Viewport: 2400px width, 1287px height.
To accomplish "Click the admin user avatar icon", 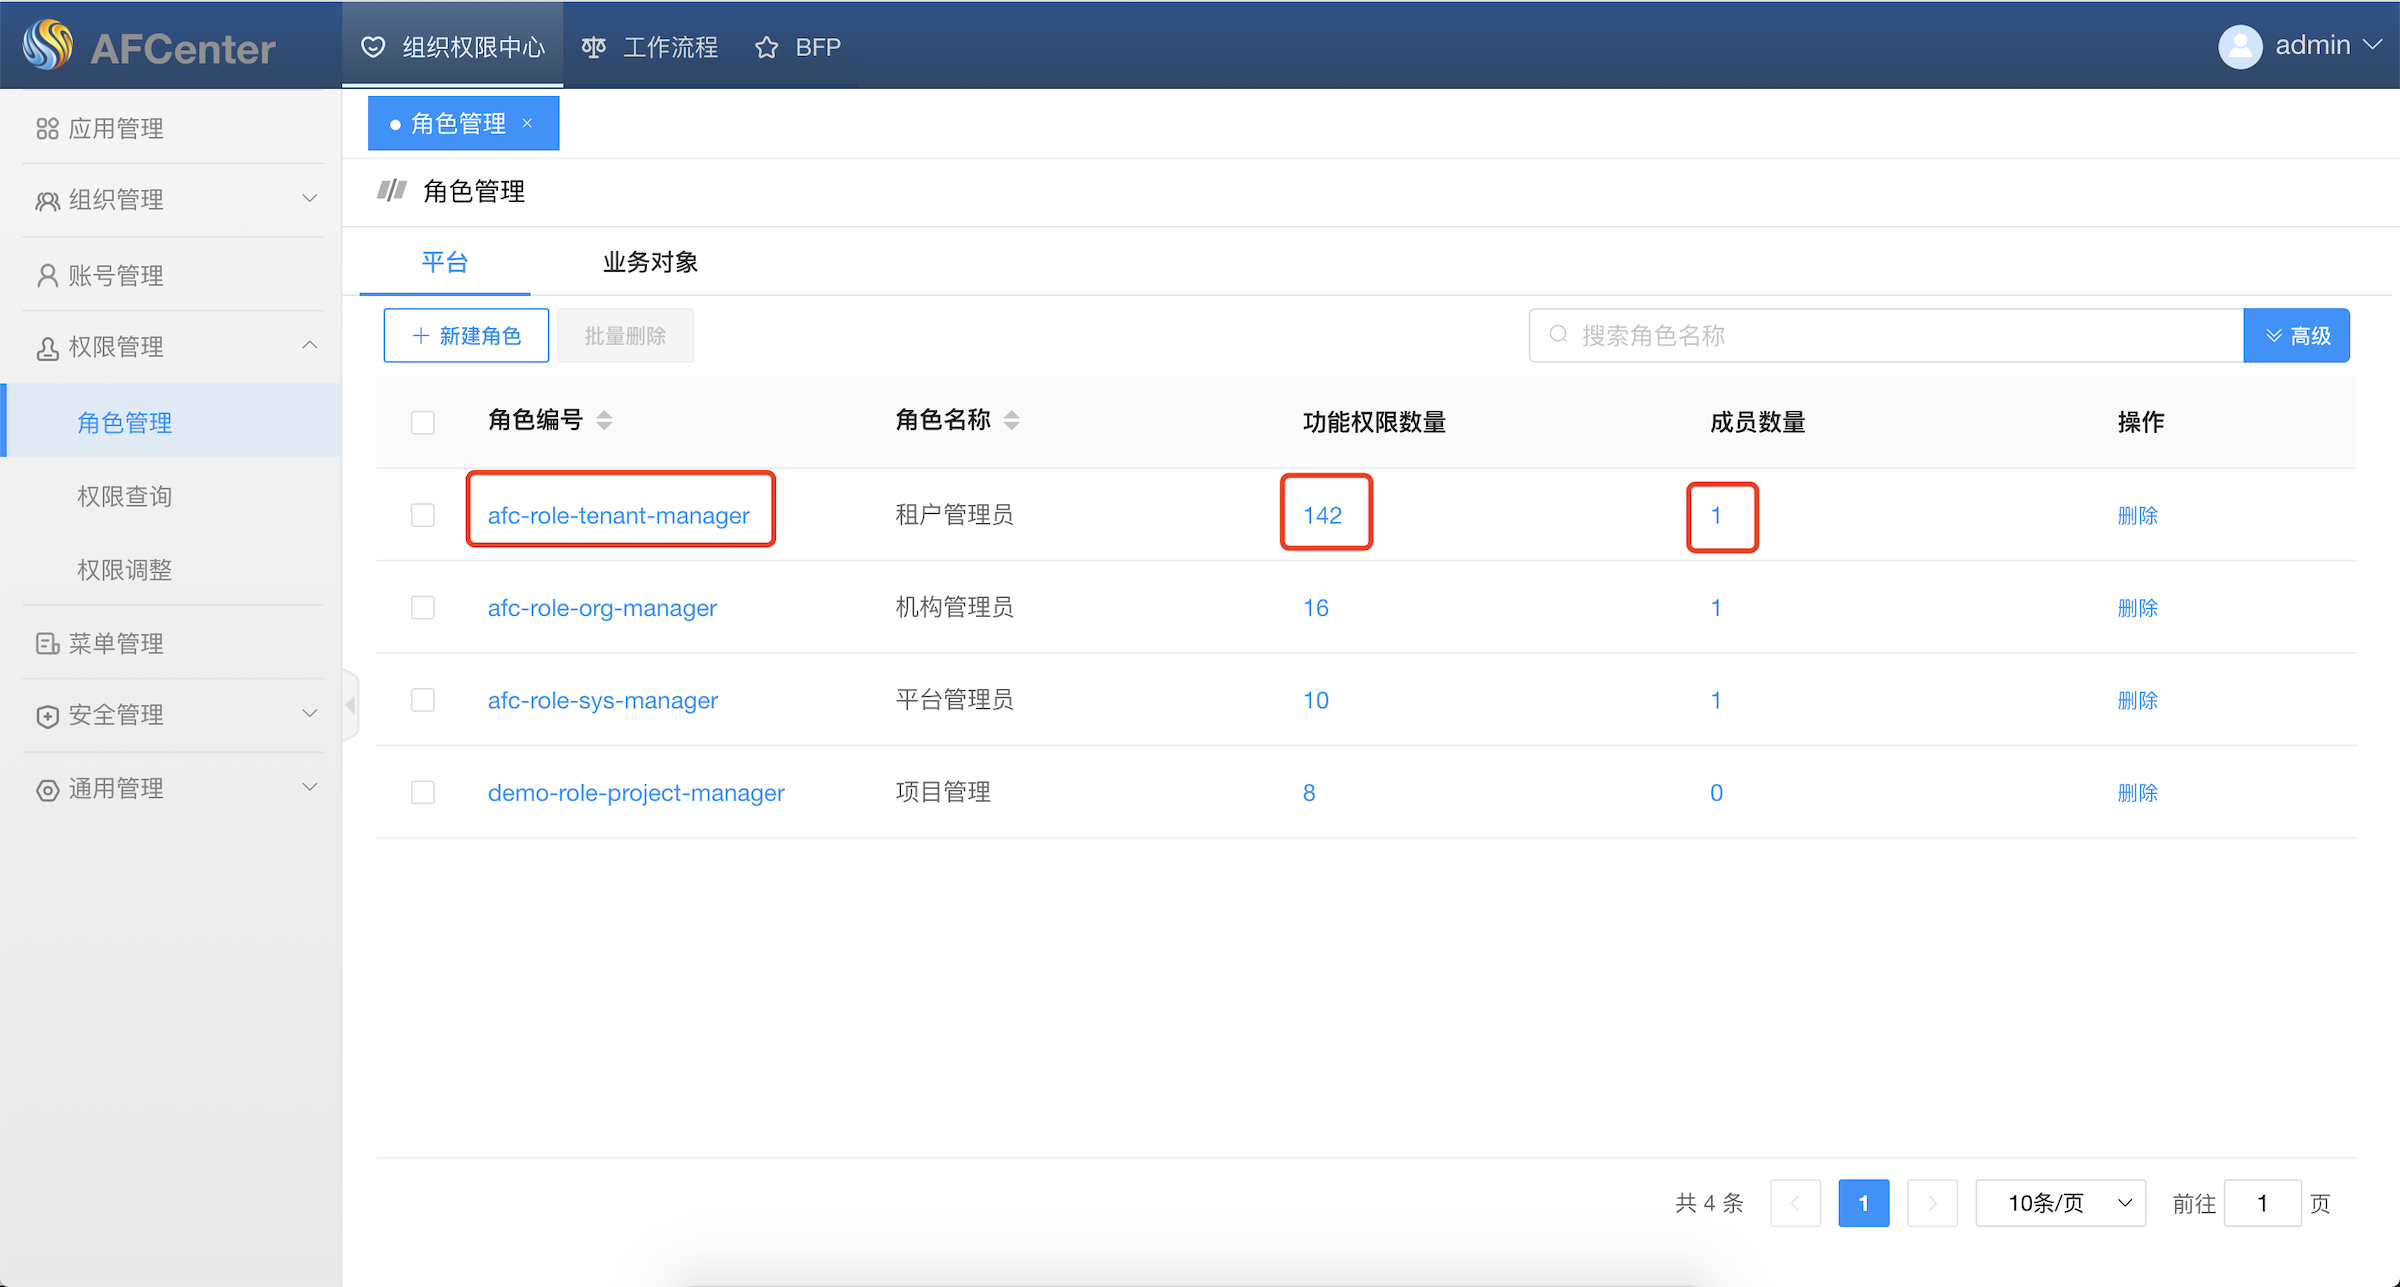I will 2239,46.
